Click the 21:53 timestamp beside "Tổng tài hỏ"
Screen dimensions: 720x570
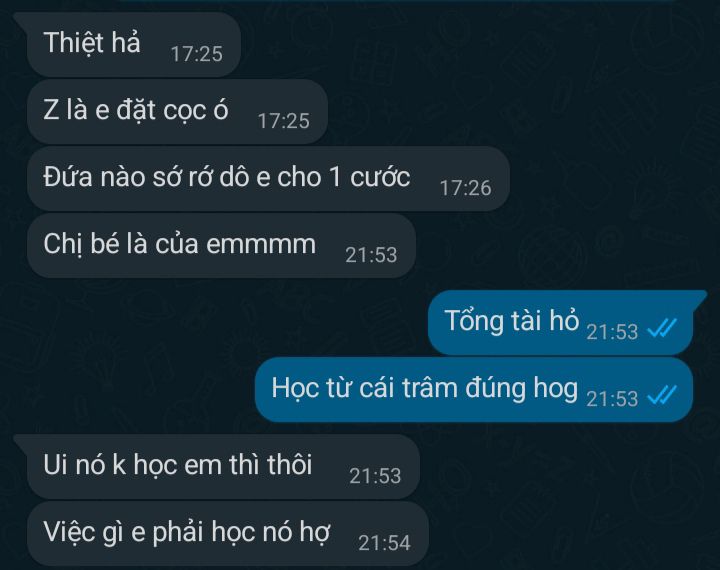(612, 332)
